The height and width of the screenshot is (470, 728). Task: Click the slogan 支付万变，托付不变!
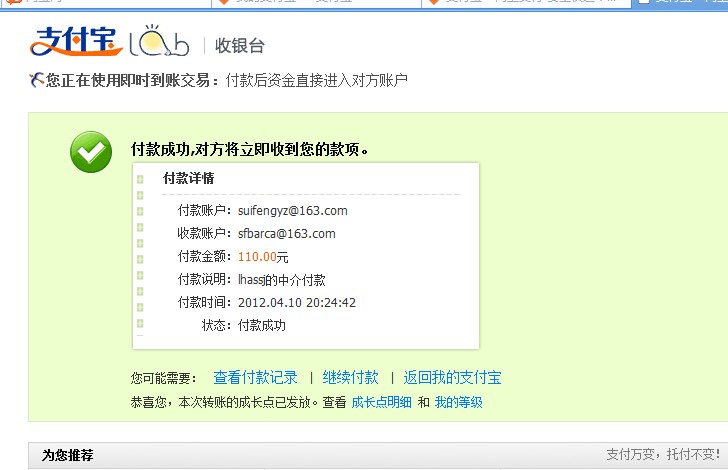(x=663, y=454)
